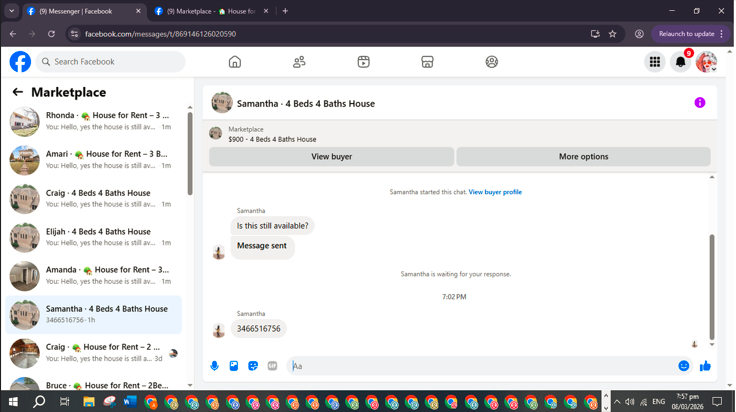736x412 pixels.
Task: Focus the message input field
Action: click(x=481, y=366)
